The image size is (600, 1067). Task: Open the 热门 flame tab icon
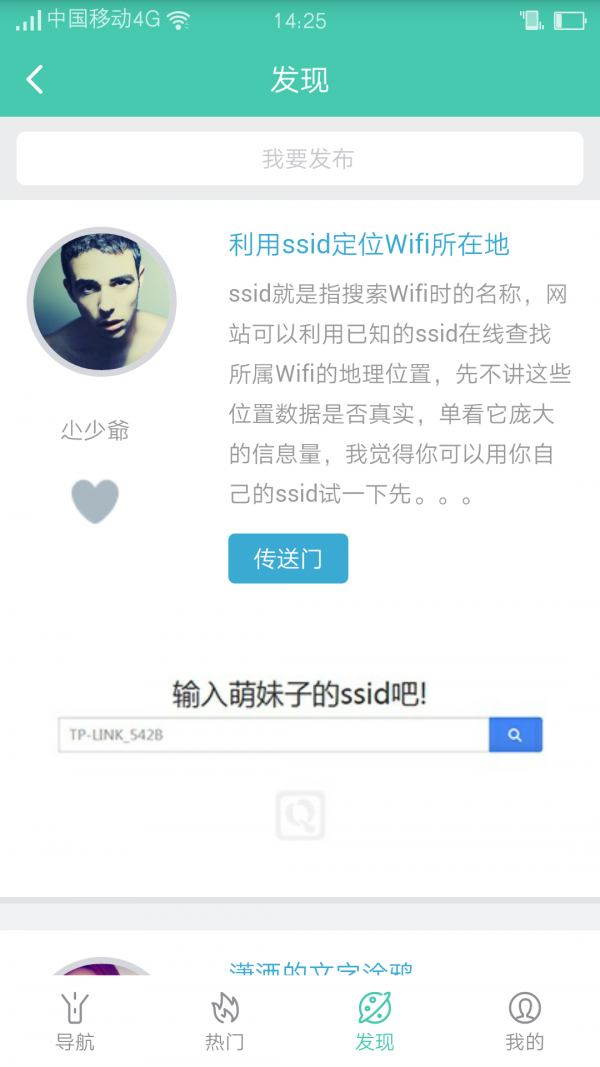224,1008
